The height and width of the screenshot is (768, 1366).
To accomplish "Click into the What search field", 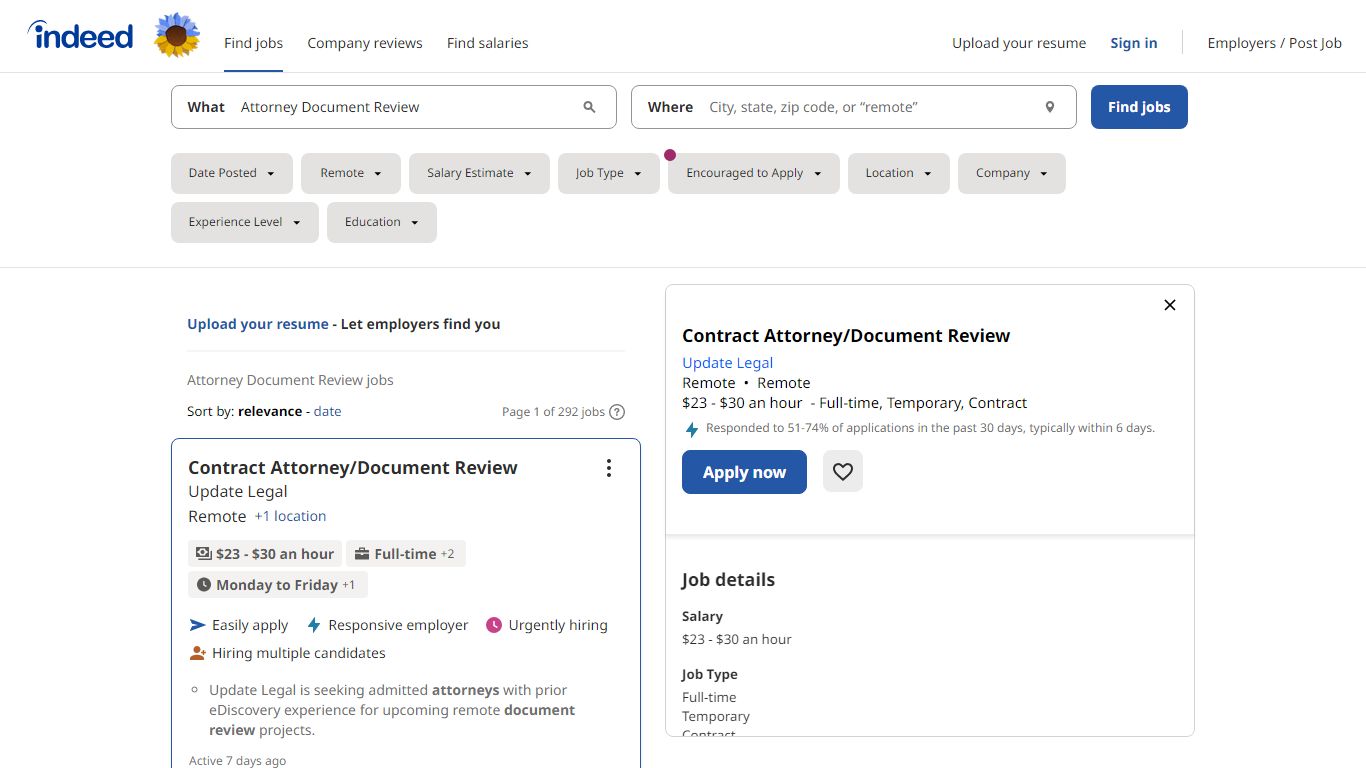I will pos(394,107).
